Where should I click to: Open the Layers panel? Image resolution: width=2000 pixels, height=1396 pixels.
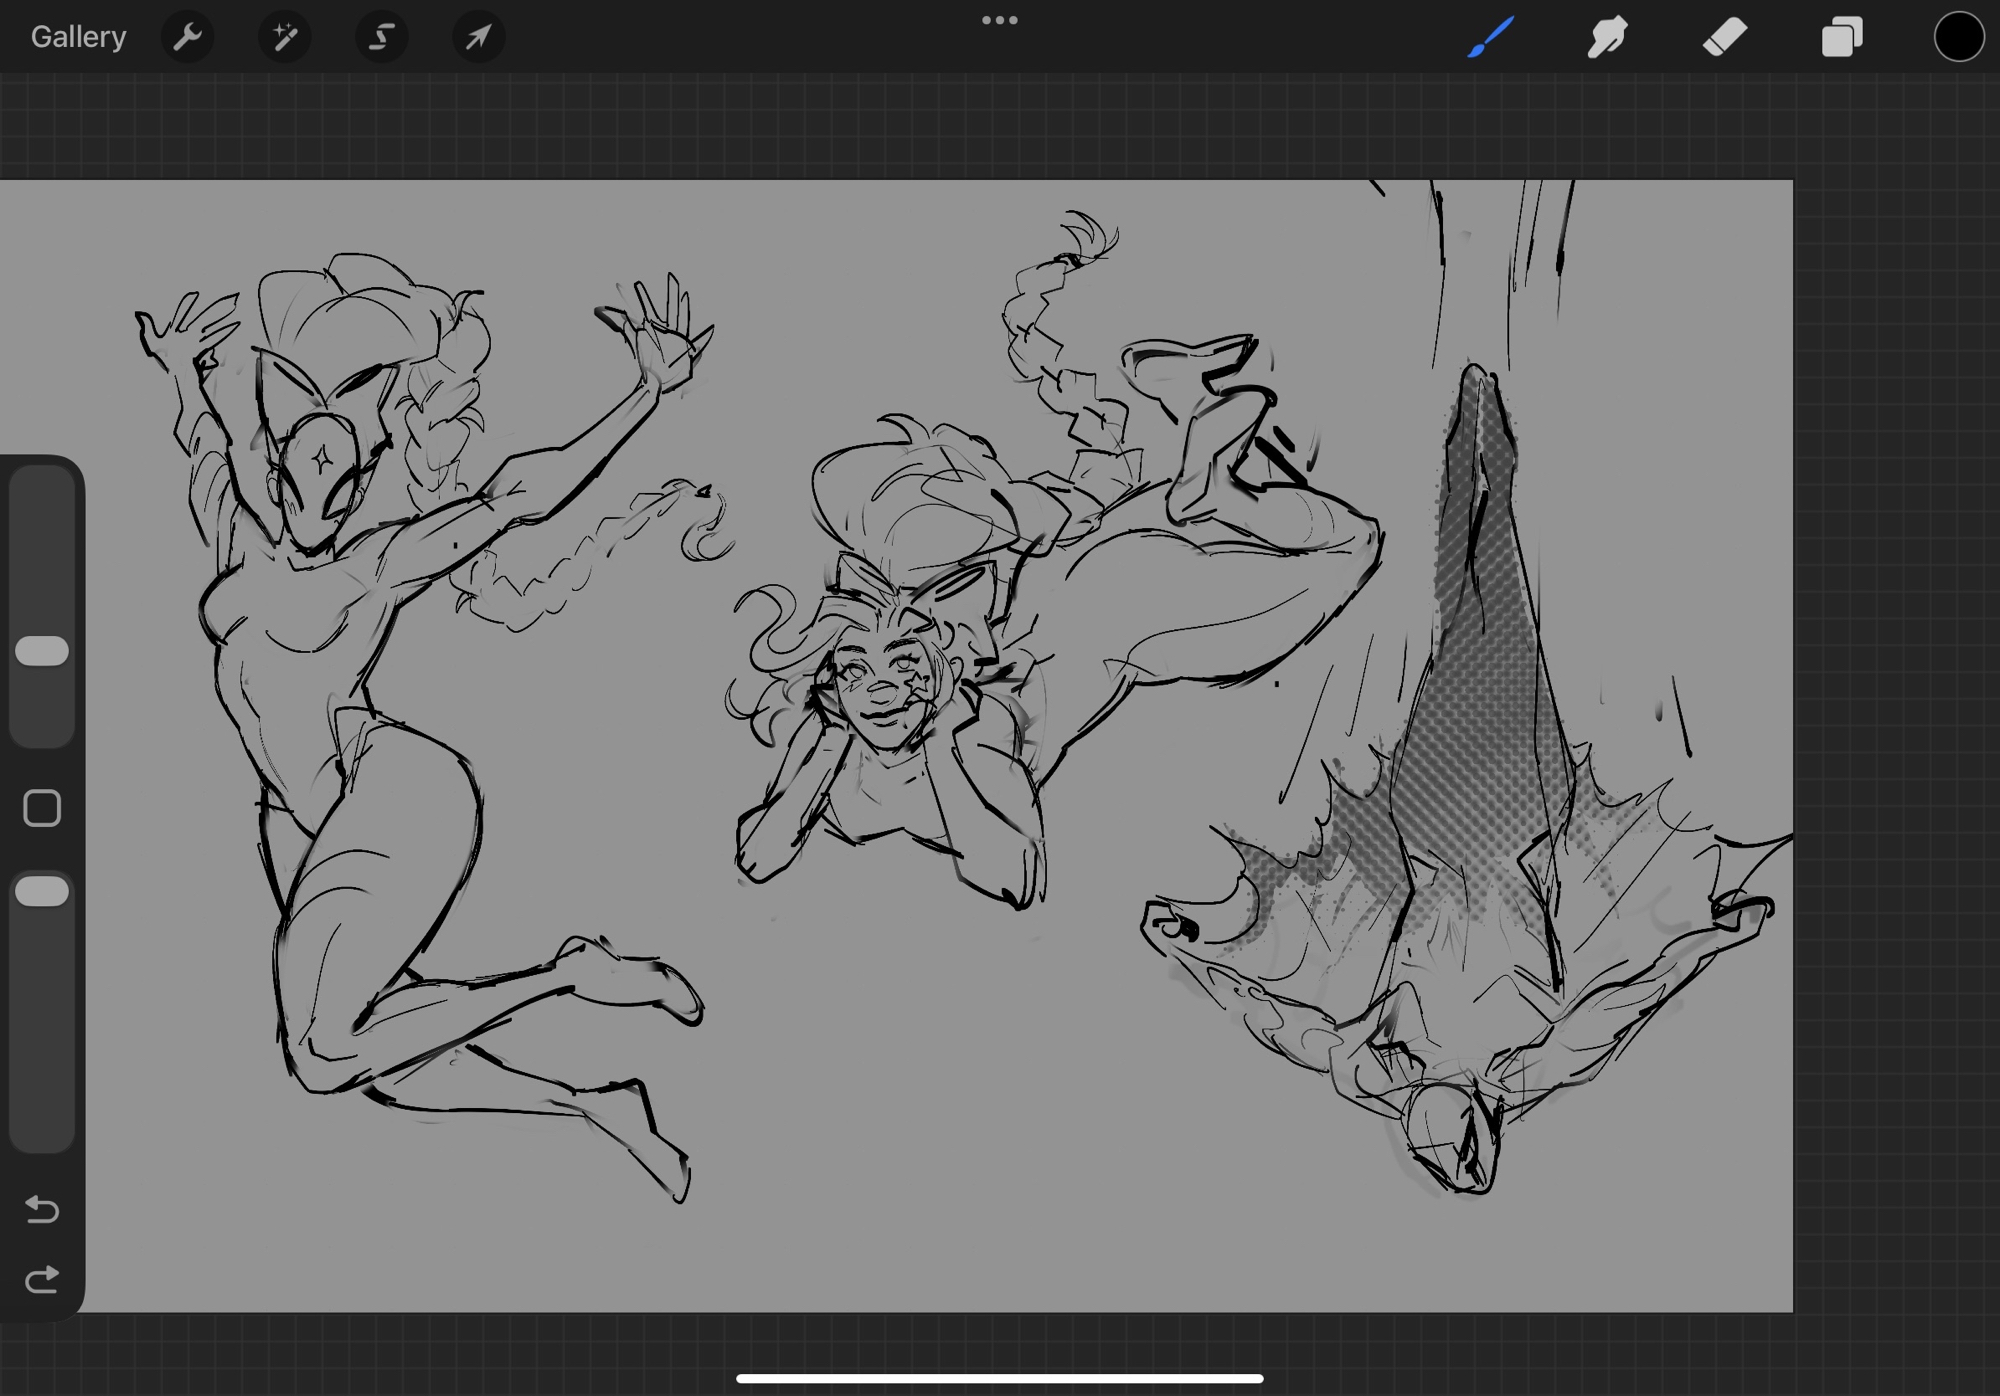coord(1842,37)
